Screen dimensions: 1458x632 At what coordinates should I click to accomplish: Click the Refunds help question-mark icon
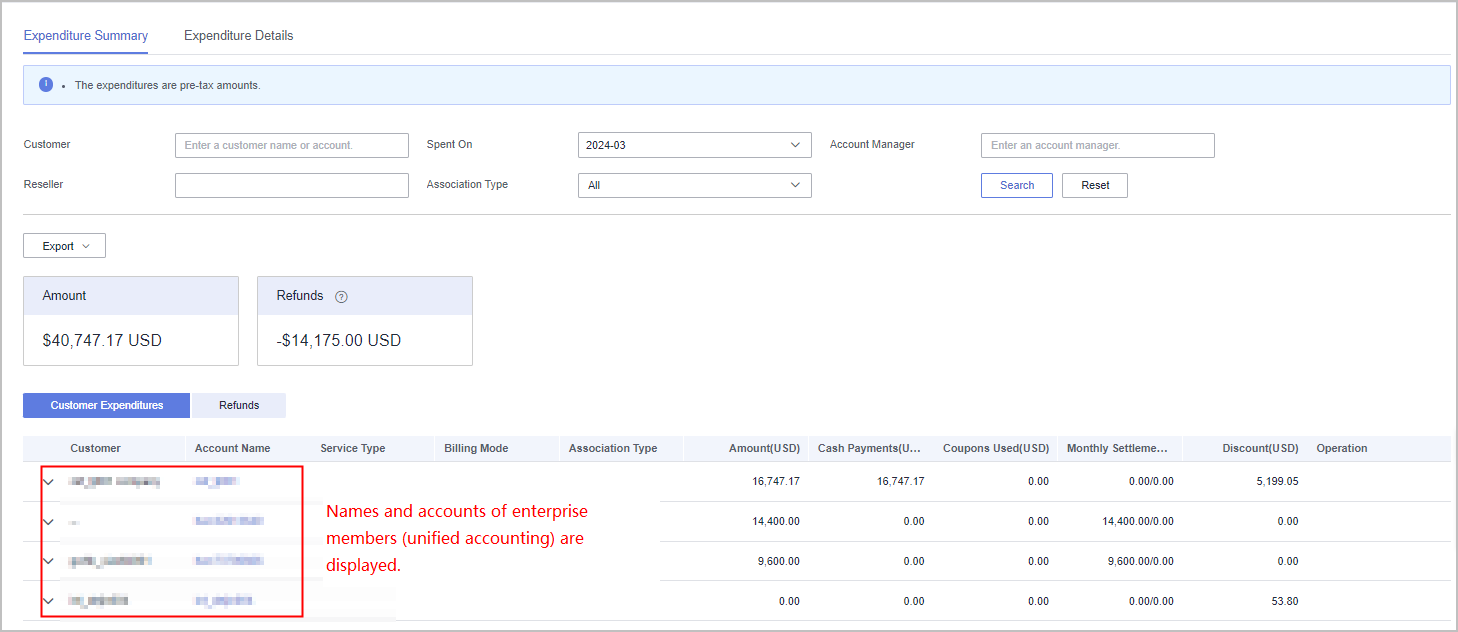pos(341,297)
